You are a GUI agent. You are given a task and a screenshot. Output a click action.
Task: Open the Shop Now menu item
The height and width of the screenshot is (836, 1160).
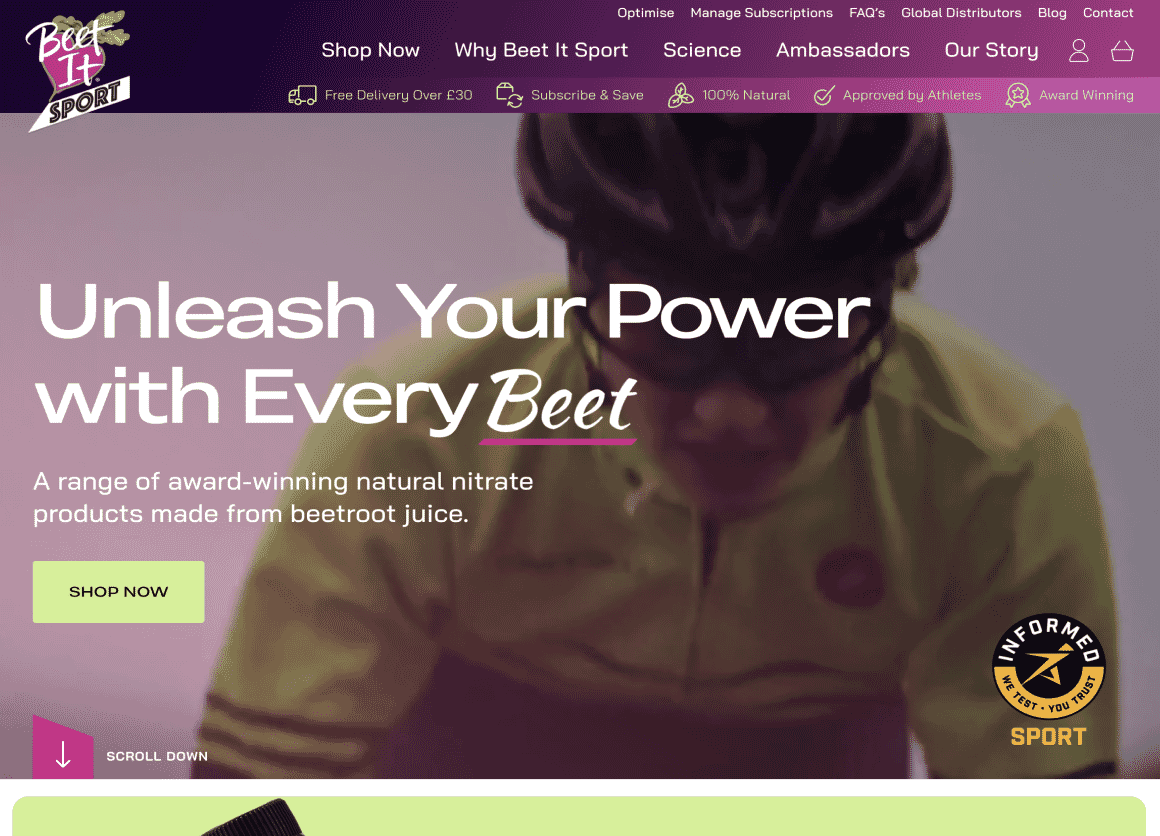[x=370, y=50]
